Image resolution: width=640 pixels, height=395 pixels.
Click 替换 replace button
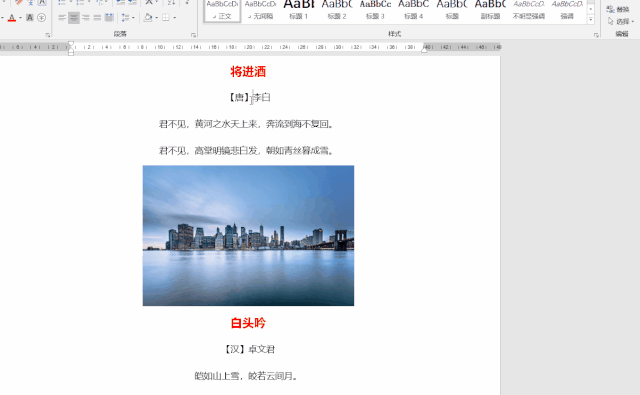tap(618, 9)
